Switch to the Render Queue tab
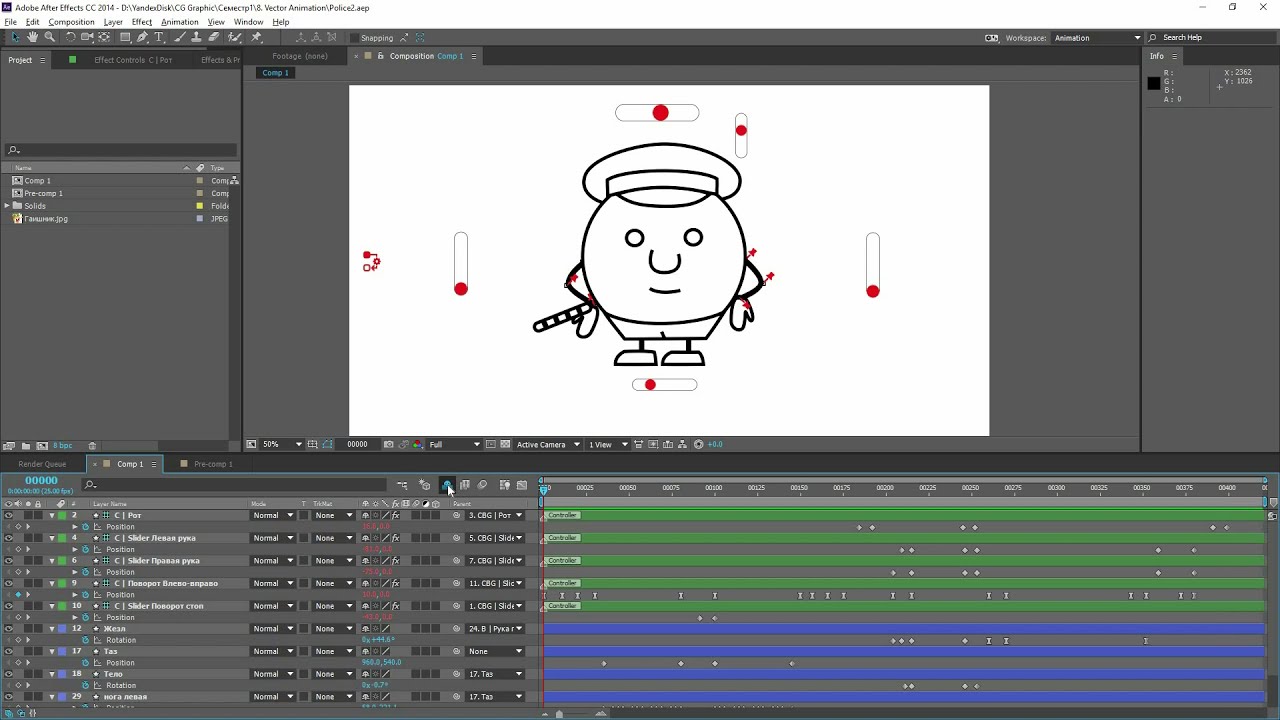This screenshot has height=720, width=1280. pyautogui.click(x=42, y=464)
